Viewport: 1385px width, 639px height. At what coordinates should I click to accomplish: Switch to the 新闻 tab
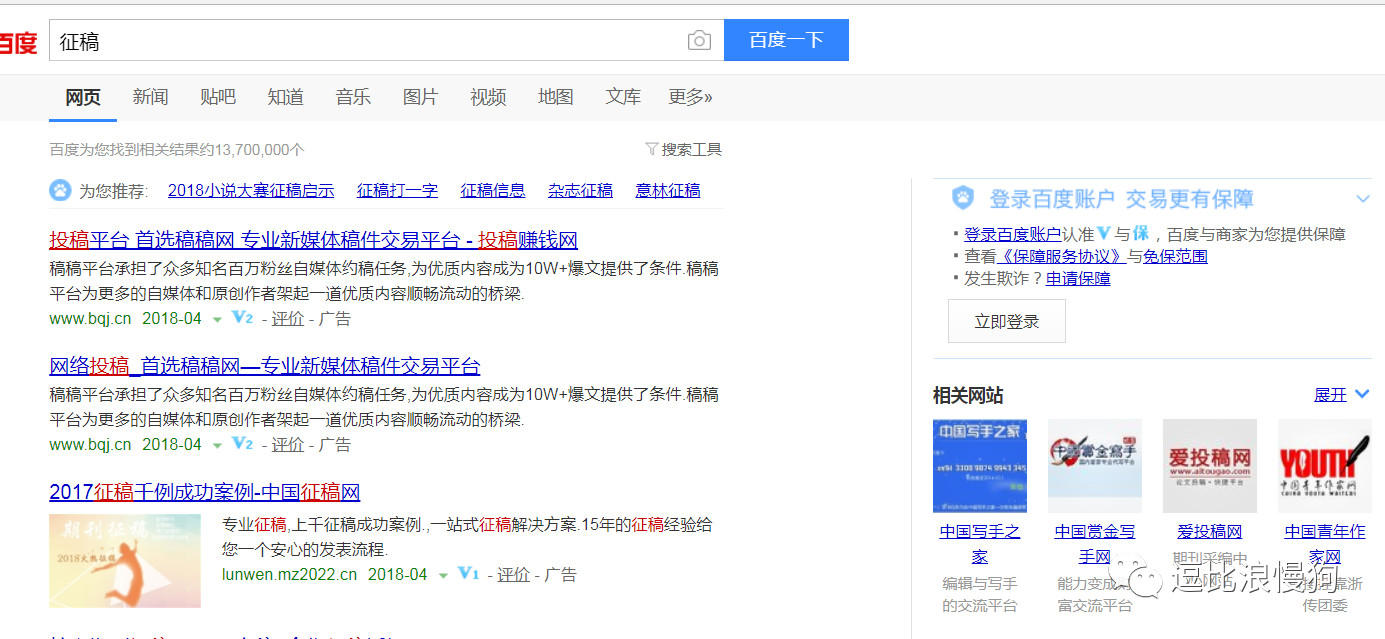pos(150,97)
